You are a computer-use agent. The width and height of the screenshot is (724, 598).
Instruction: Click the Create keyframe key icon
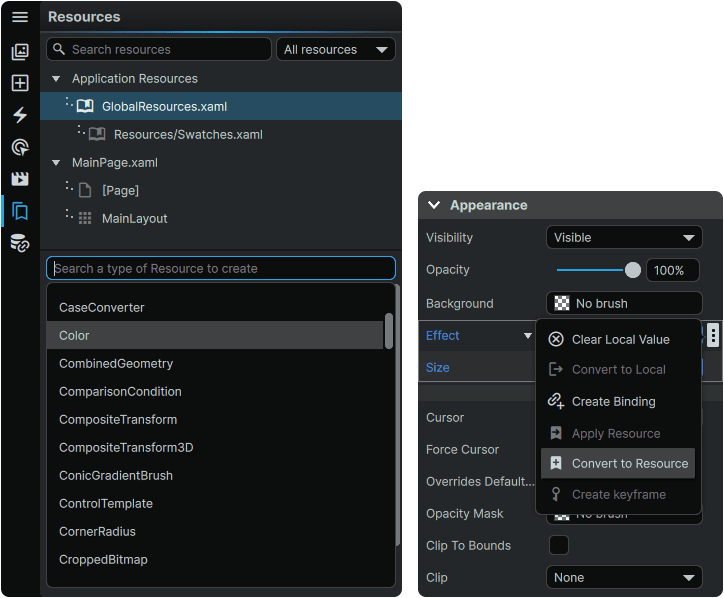556,494
